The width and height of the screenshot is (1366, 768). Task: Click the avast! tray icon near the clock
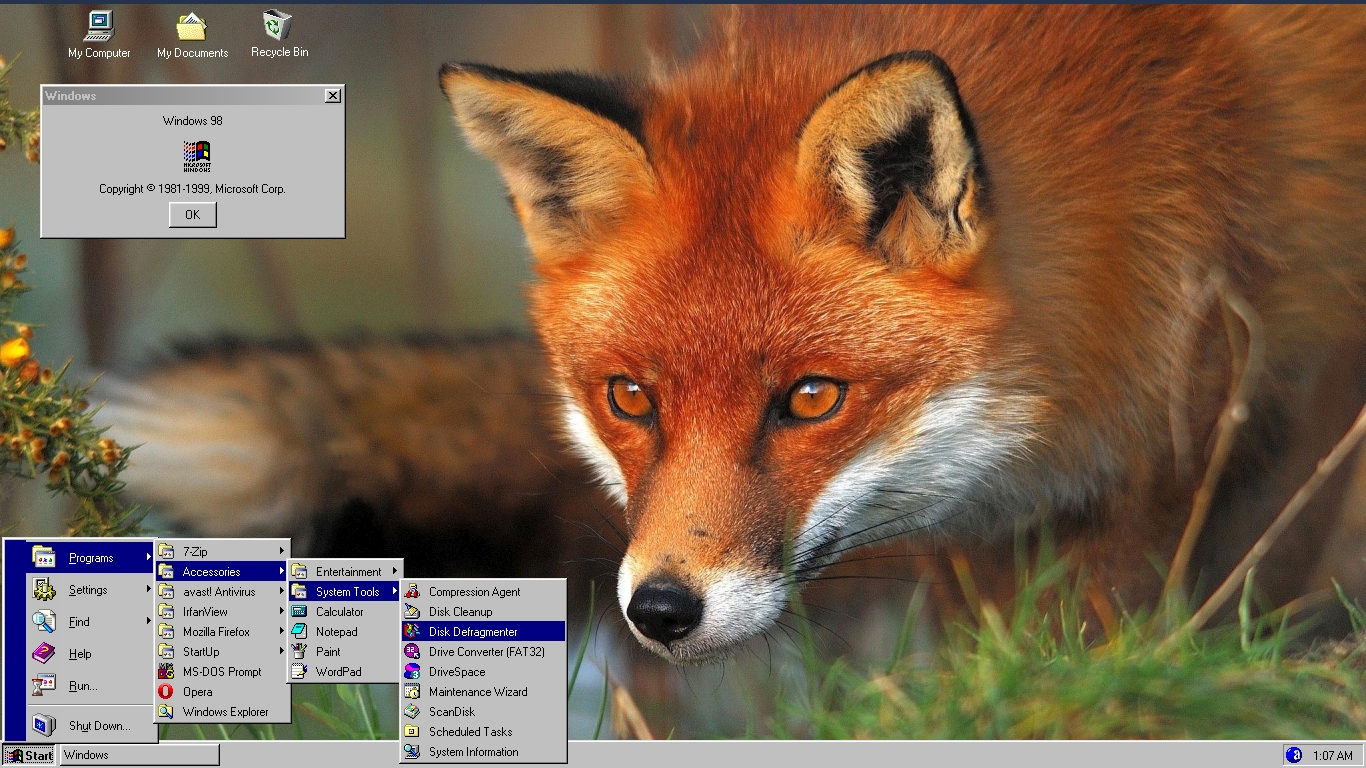(1294, 755)
